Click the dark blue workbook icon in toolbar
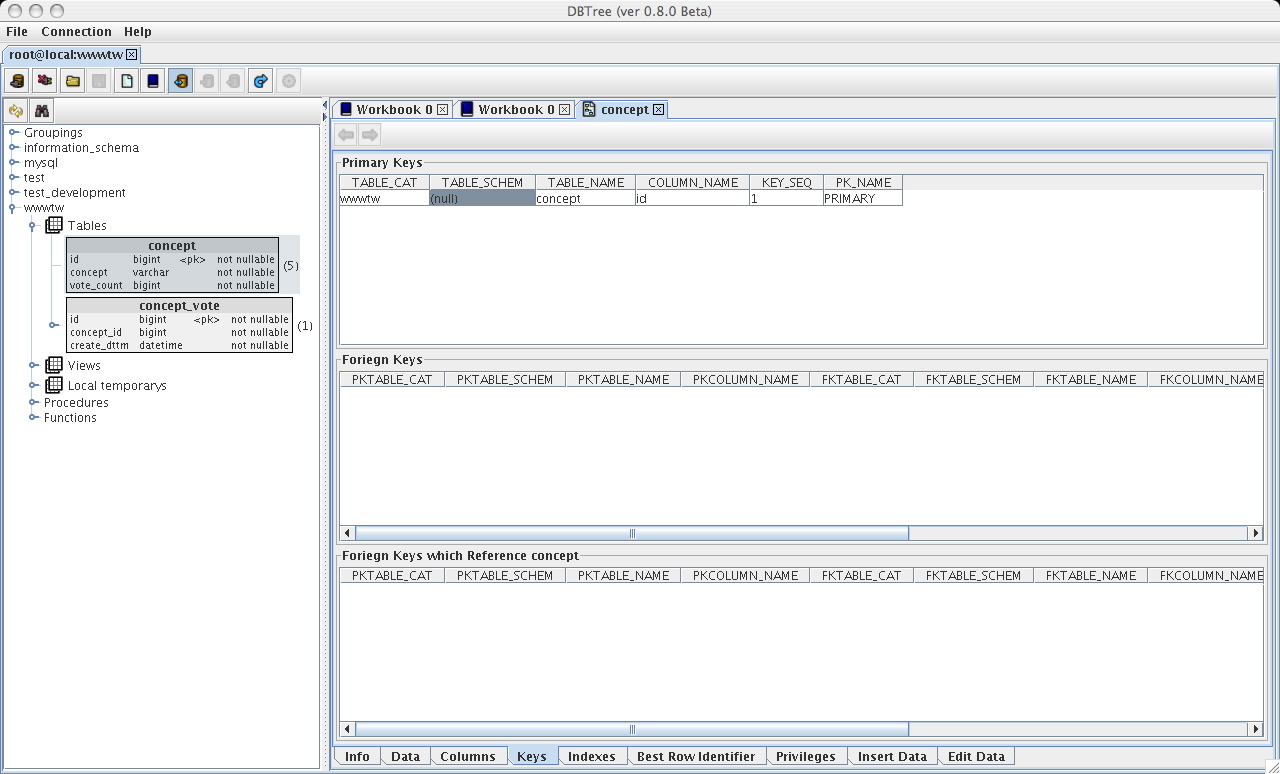This screenshot has width=1280, height=774. point(153,81)
